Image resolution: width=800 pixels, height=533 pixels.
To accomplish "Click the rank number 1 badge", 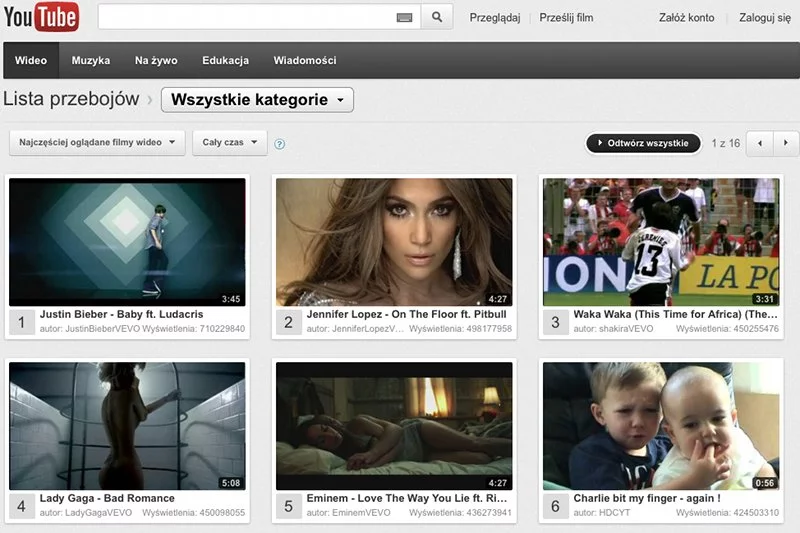I will pyautogui.click(x=22, y=322).
